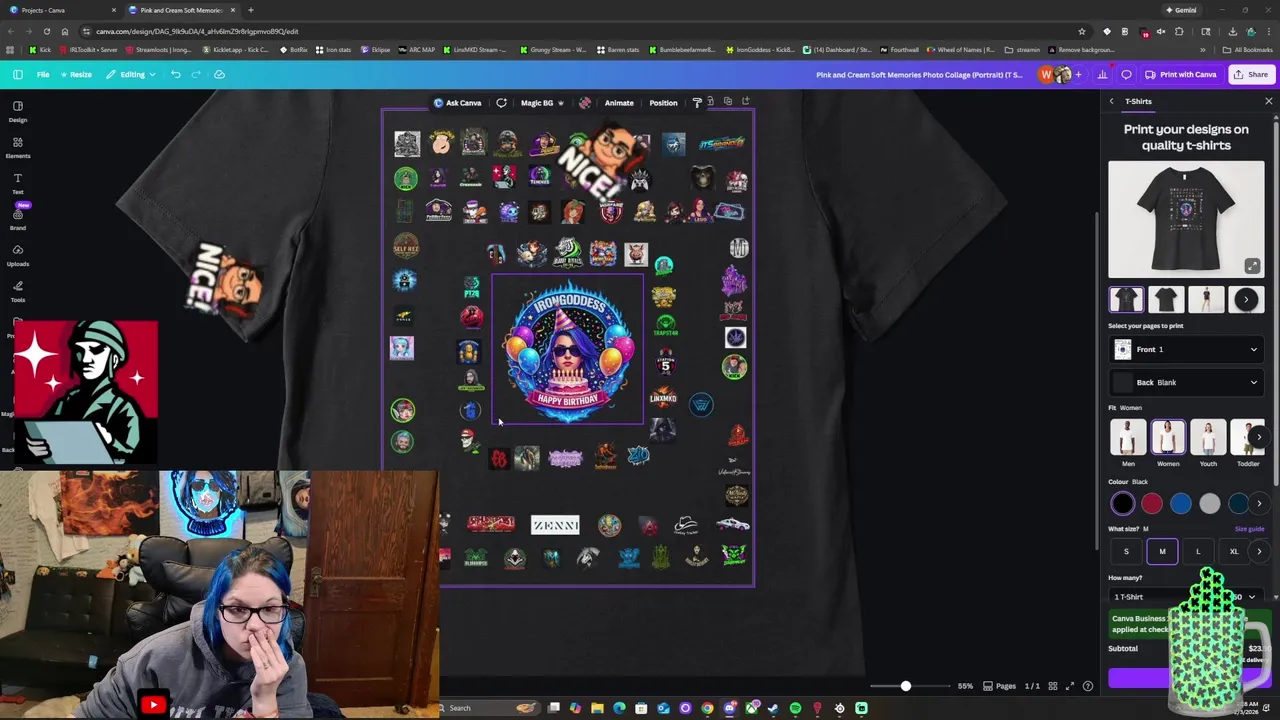The image size is (1280, 720).
Task: Close the T-Shirts print panel
Action: [x=1269, y=101]
